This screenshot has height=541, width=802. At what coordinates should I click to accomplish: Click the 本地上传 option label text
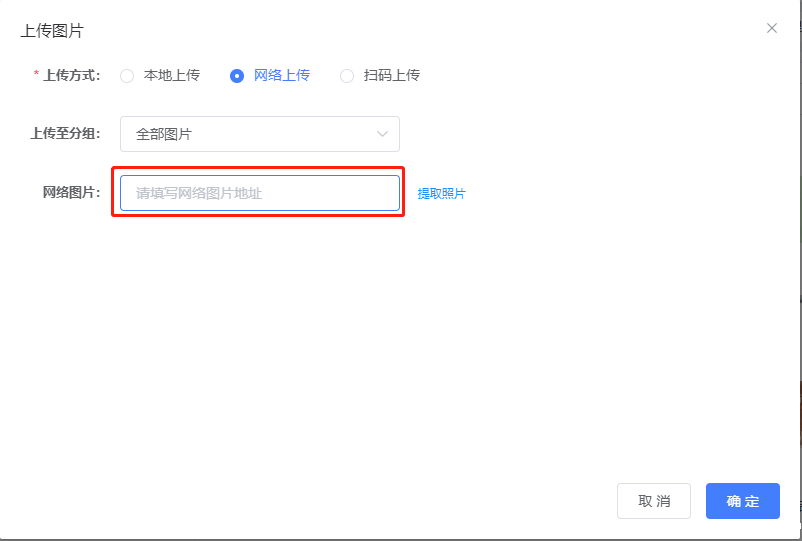172,76
